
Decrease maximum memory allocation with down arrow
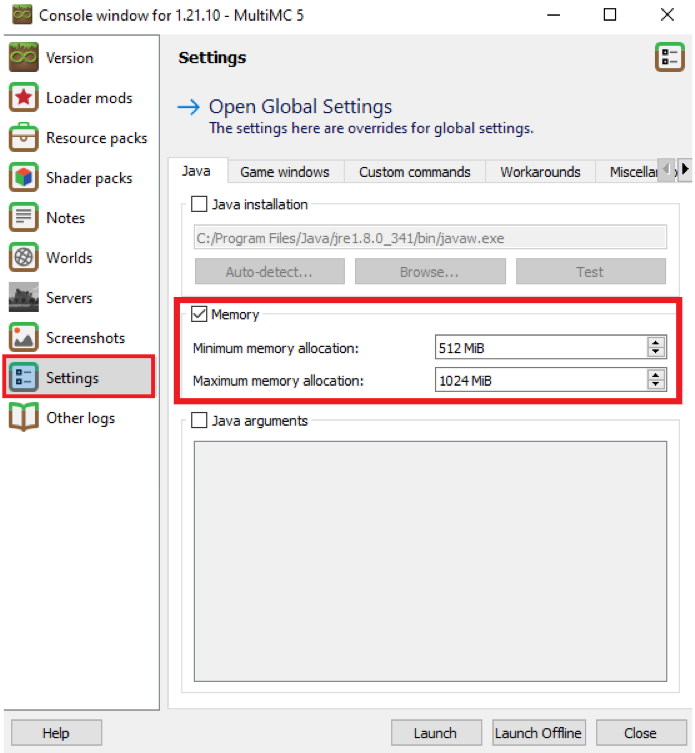pos(656,385)
